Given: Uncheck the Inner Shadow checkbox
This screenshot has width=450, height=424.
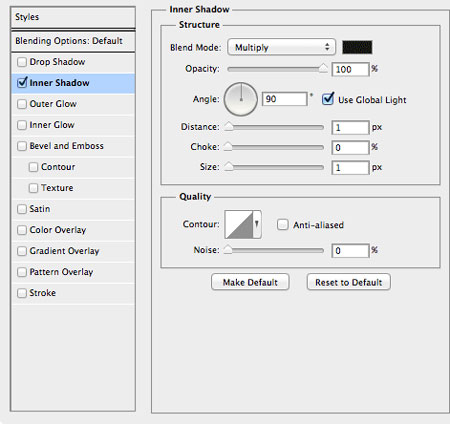Looking at the screenshot, I should pyautogui.click(x=22, y=83).
